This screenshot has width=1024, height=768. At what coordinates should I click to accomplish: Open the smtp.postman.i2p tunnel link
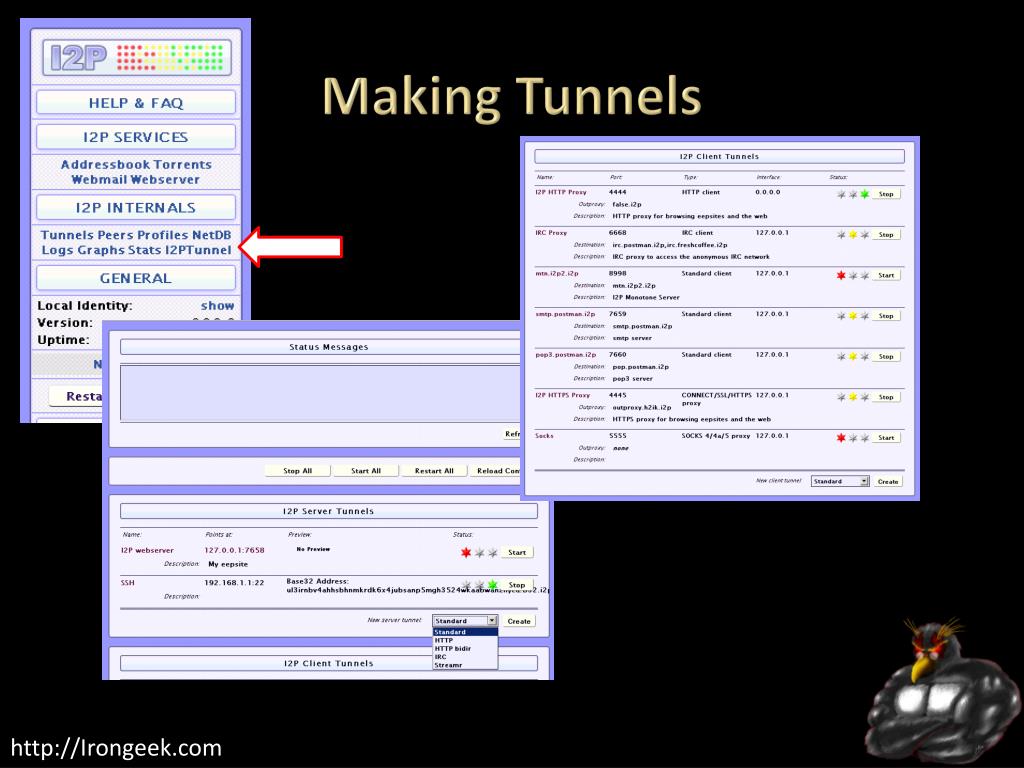pos(566,314)
